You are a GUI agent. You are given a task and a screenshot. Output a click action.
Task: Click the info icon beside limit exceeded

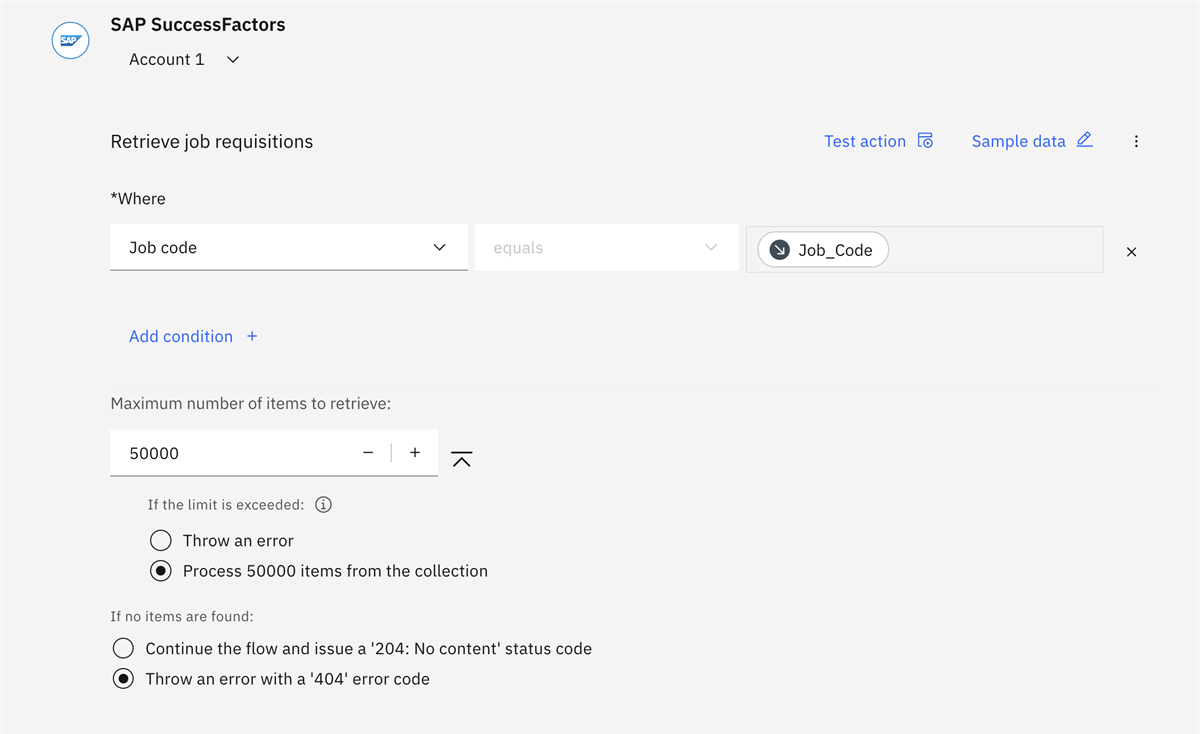click(x=323, y=505)
